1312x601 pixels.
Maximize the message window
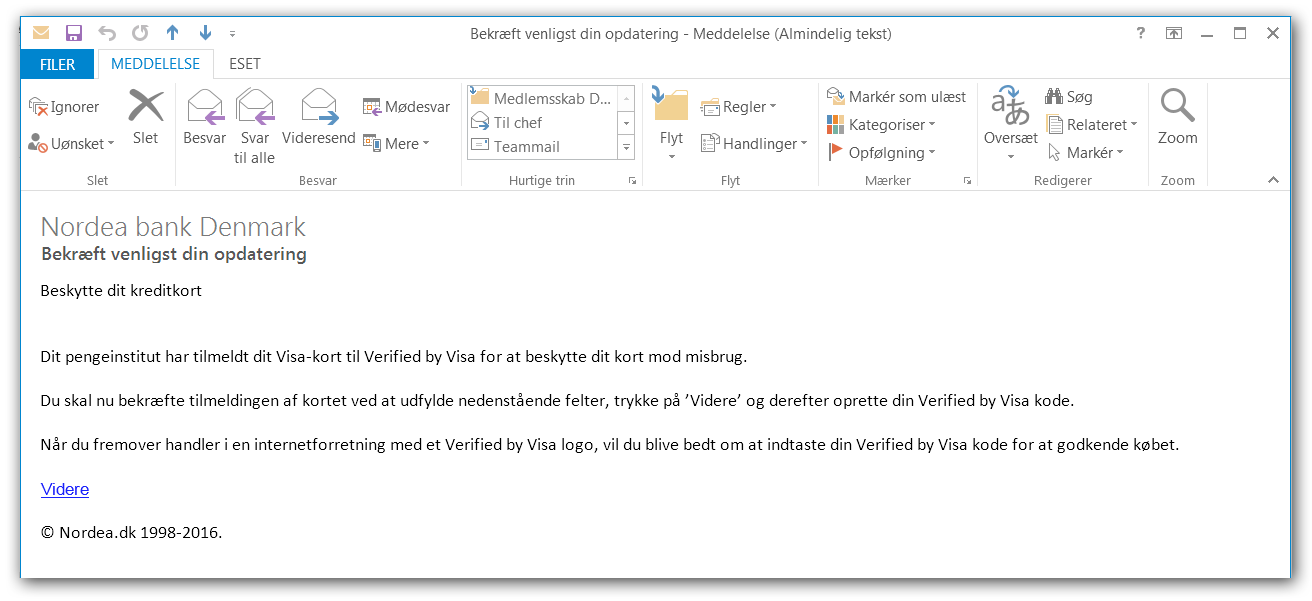(1240, 33)
